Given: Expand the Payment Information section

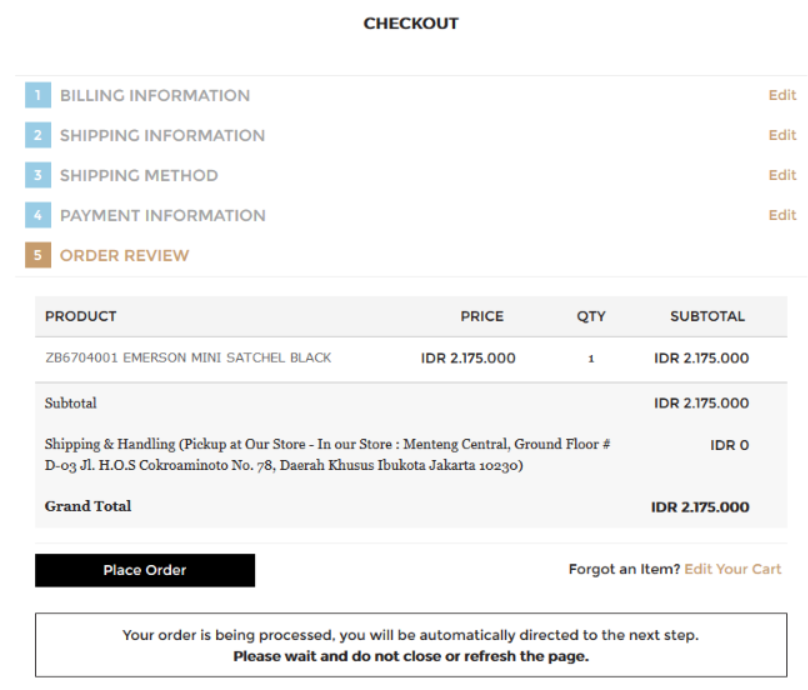Looking at the screenshot, I should (163, 215).
